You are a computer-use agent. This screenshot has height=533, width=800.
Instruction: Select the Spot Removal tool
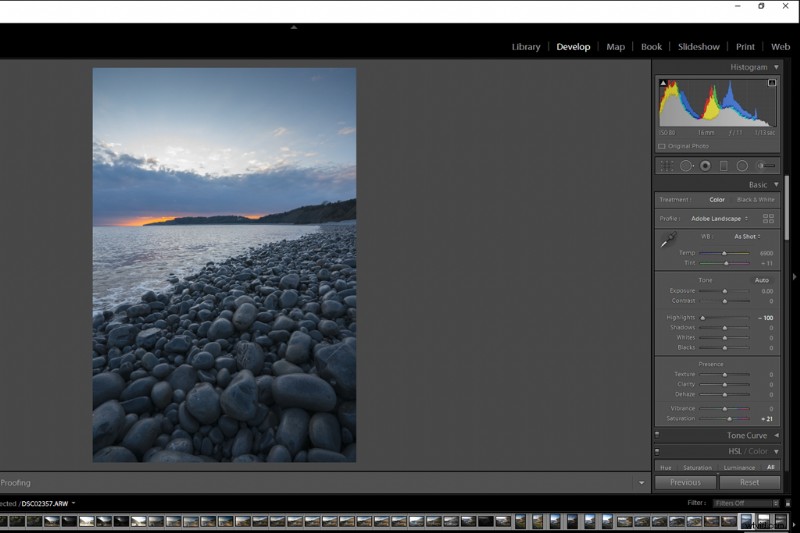(686, 166)
